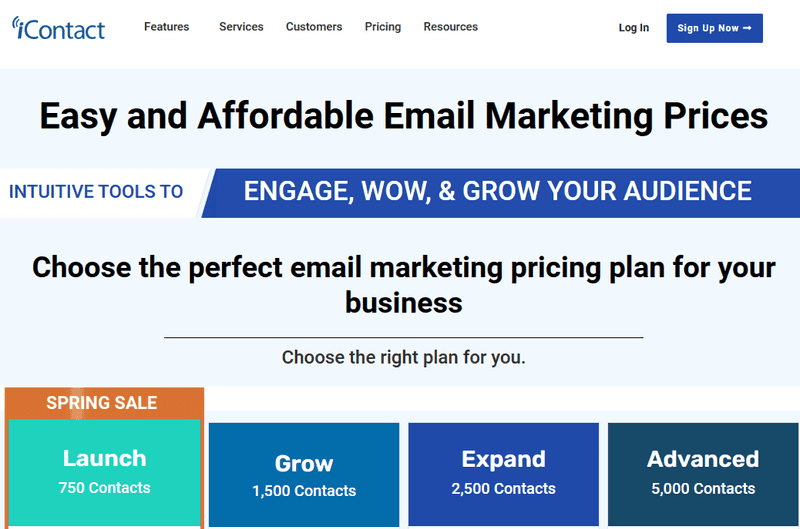Go to the Pricing page
The image size is (800, 529).
pyautogui.click(x=383, y=27)
